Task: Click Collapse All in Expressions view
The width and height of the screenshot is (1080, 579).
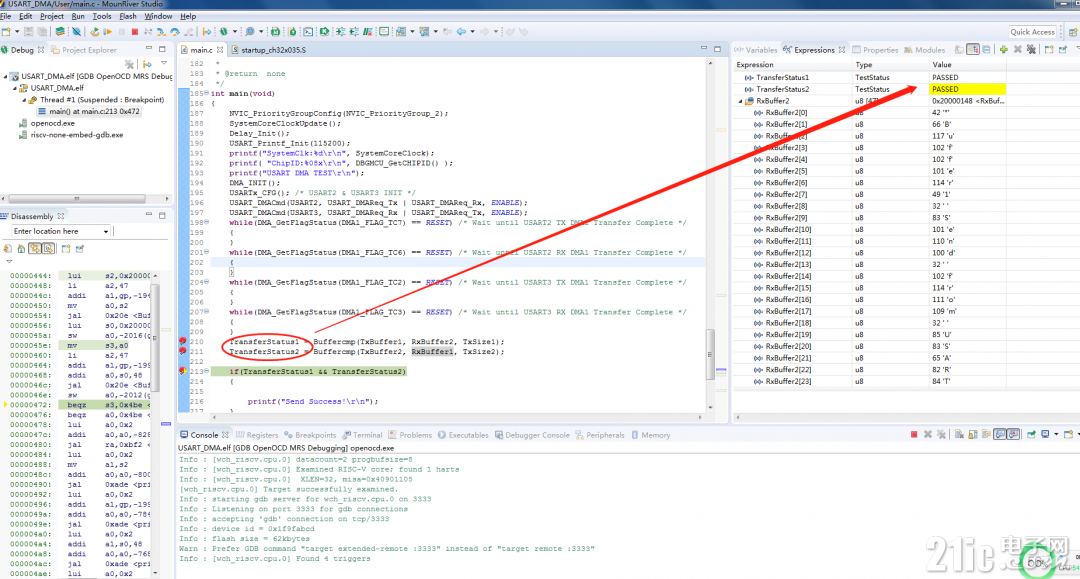Action: 986,50
